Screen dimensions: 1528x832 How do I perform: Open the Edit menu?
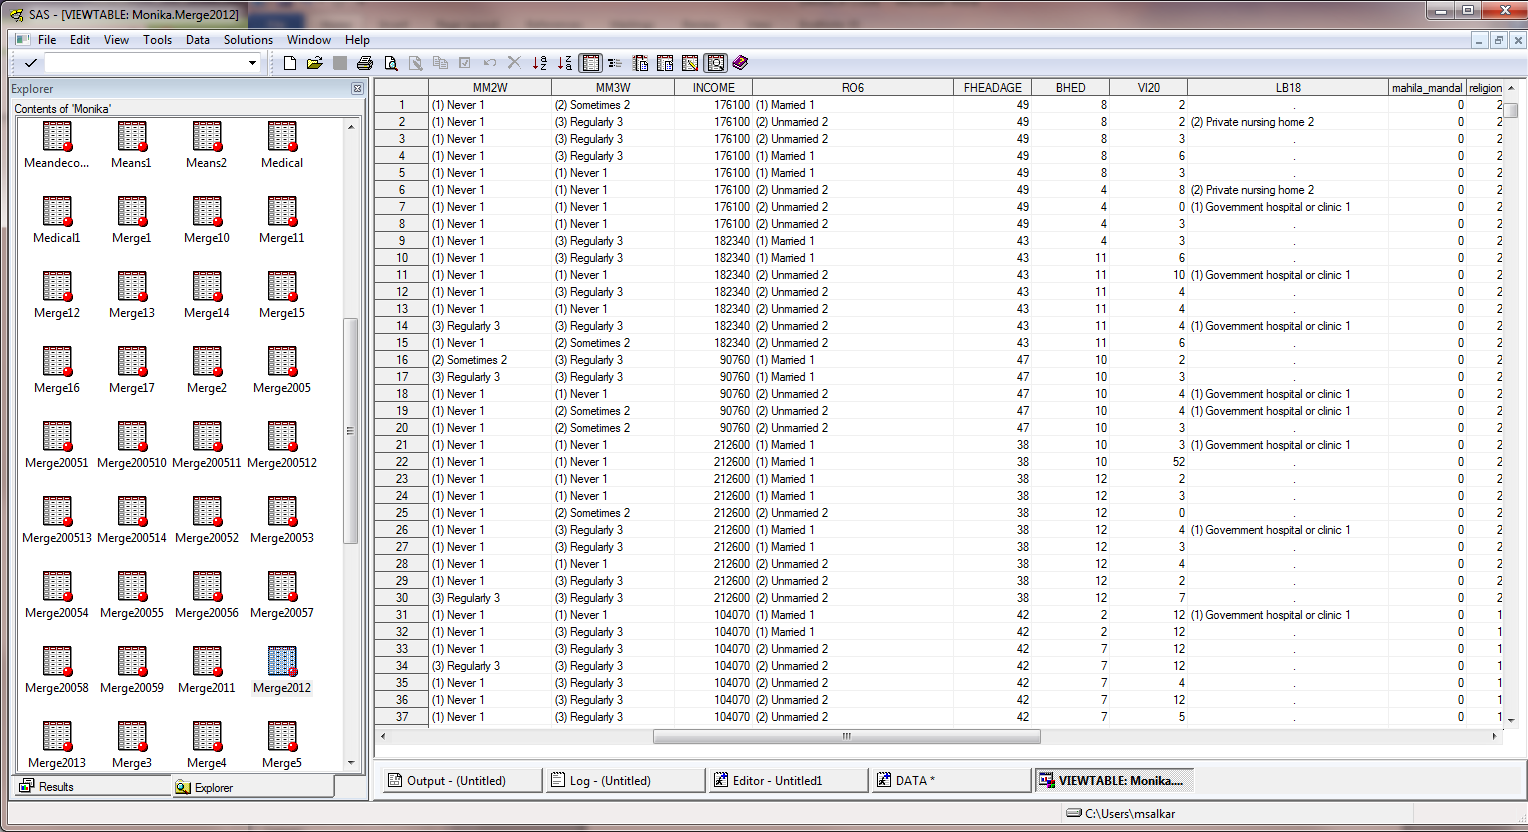click(x=80, y=40)
